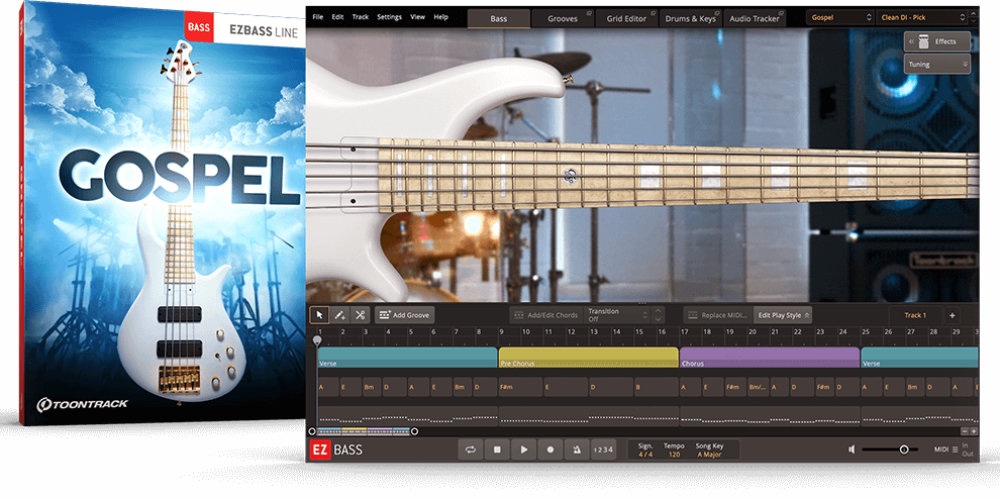1000x500 pixels.
Task: Adjust the master volume slider
Action: click(x=903, y=450)
